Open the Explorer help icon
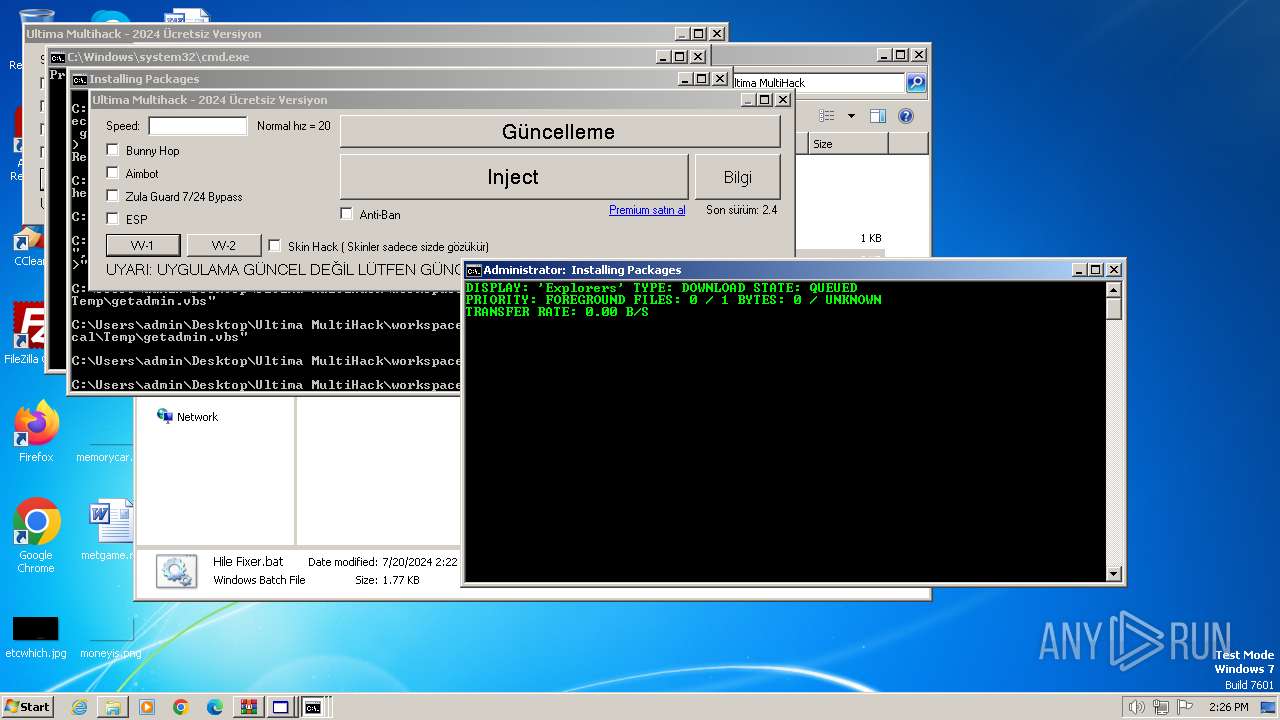The height and width of the screenshot is (720, 1280). pos(905,116)
